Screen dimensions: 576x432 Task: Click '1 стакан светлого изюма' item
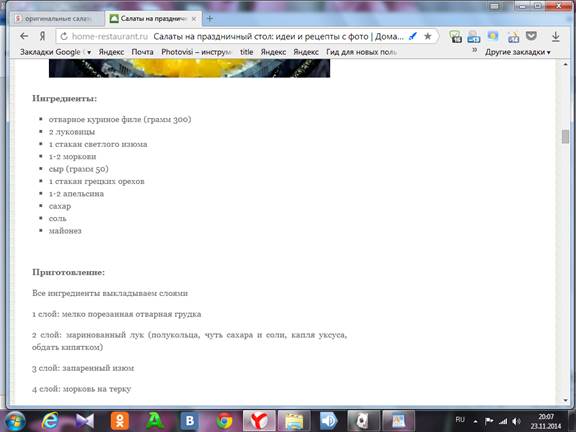(x=98, y=144)
